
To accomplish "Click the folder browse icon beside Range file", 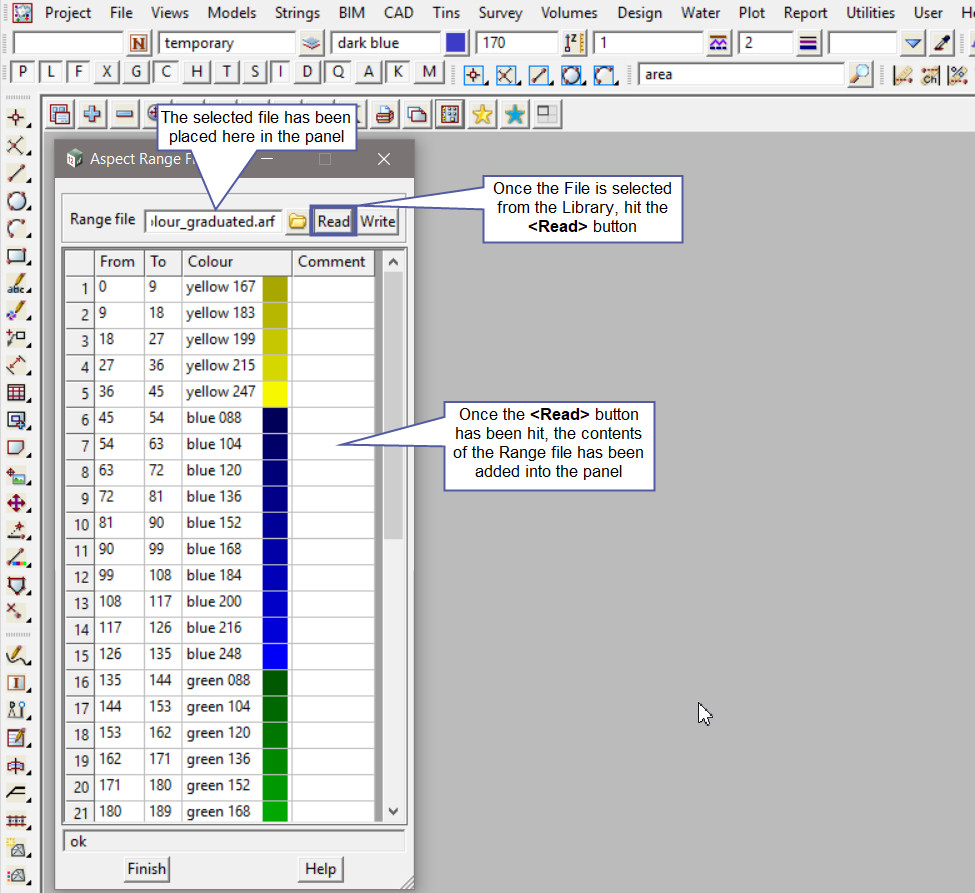I will tap(297, 222).
